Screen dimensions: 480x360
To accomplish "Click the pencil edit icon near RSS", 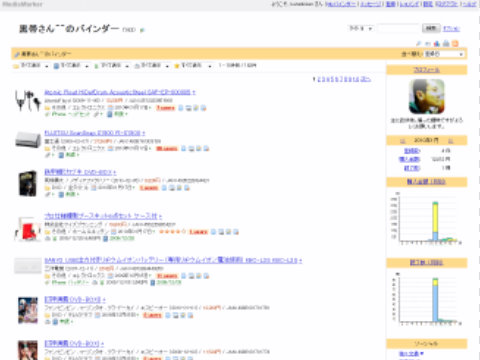I will (419, 44).
